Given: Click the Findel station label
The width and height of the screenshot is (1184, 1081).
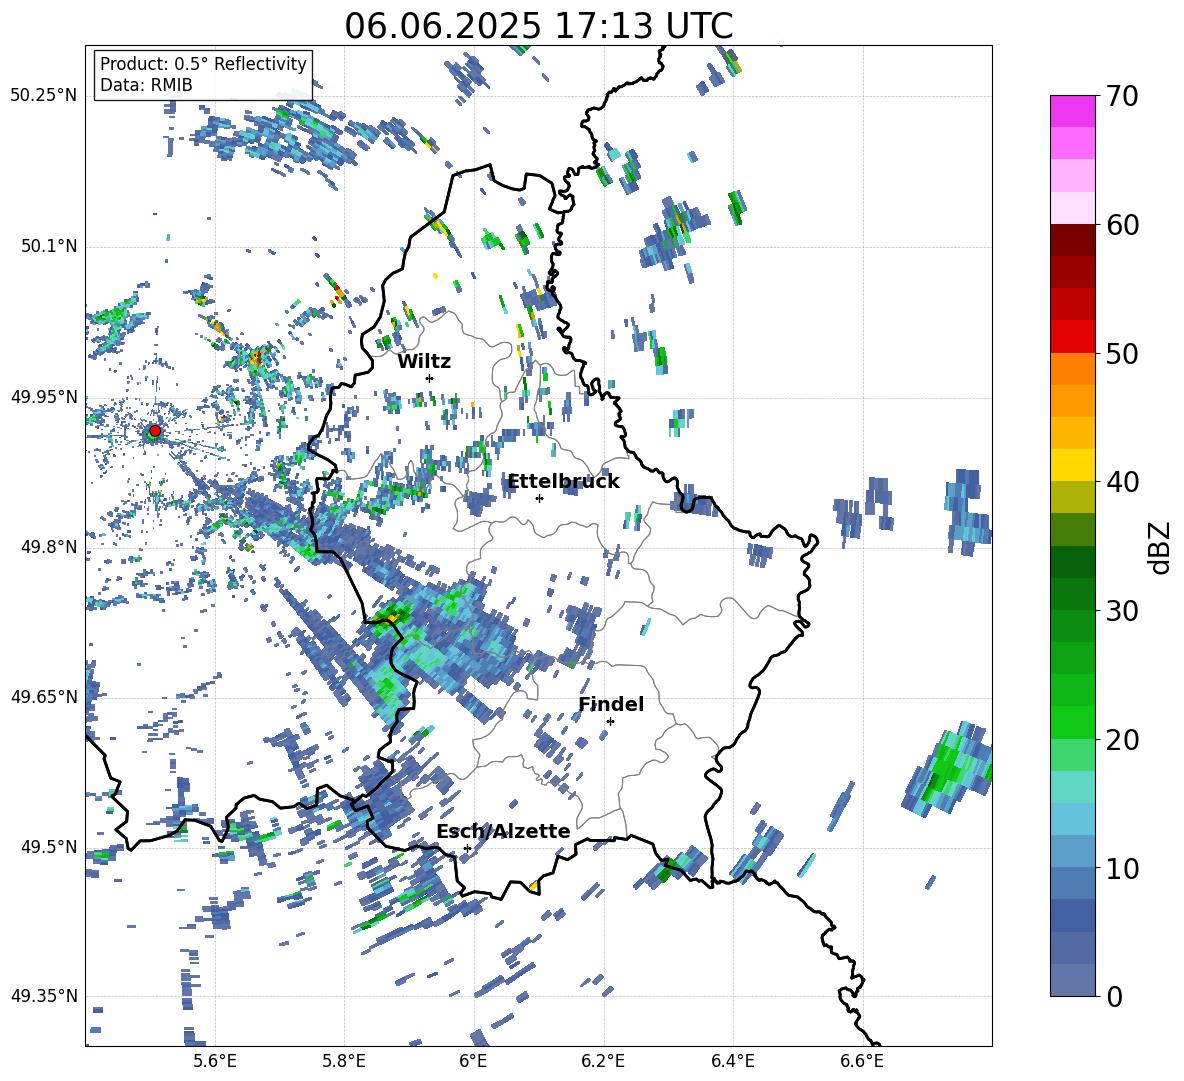Looking at the screenshot, I should click(x=611, y=704).
